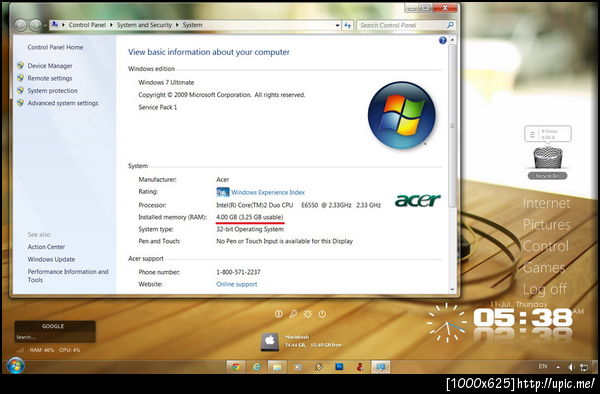Click the Back navigation arrow

(x=21, y=25)
